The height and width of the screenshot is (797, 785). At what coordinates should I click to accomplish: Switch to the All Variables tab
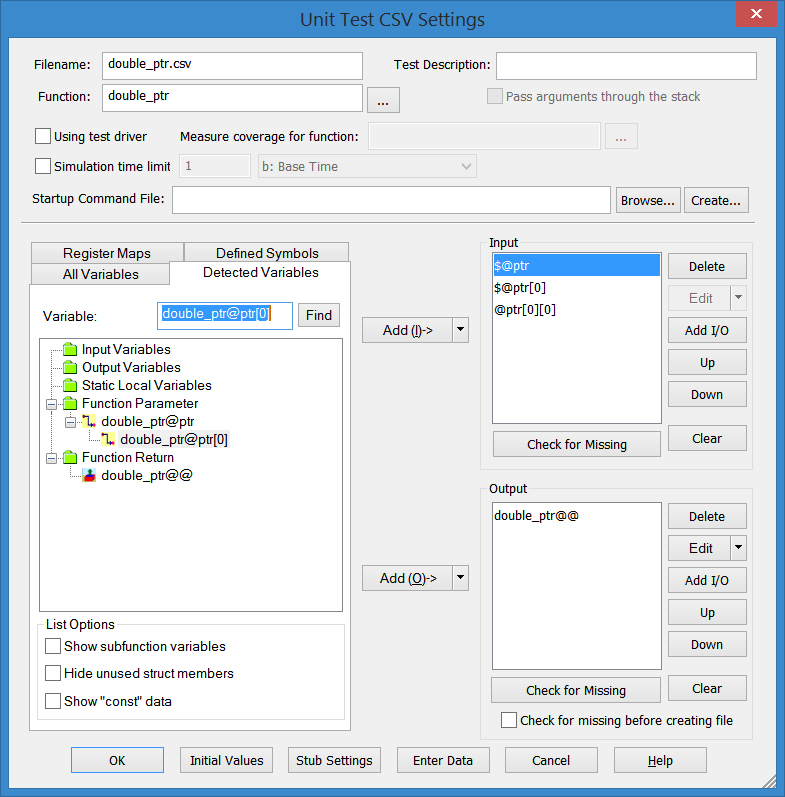[100, 274]
